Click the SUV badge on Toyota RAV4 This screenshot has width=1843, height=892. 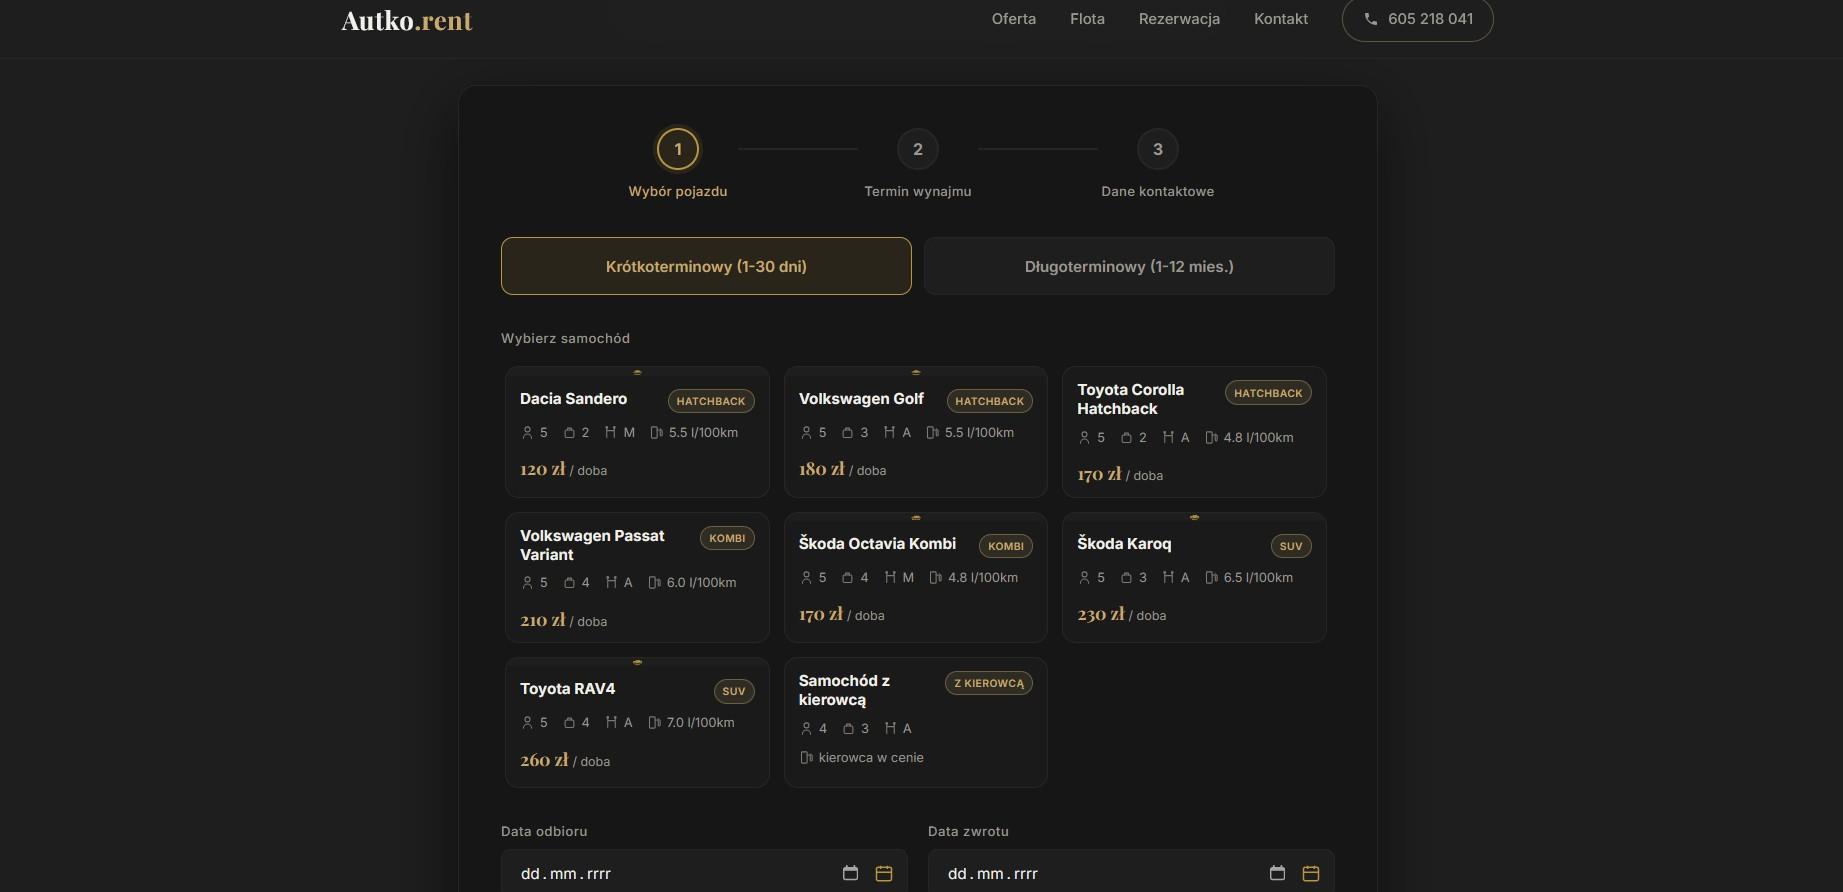[x=734, y=691]
